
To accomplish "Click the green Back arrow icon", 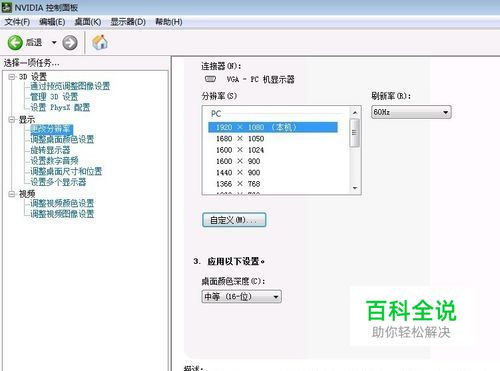I will pyautogui.click(x=15, y=43).
